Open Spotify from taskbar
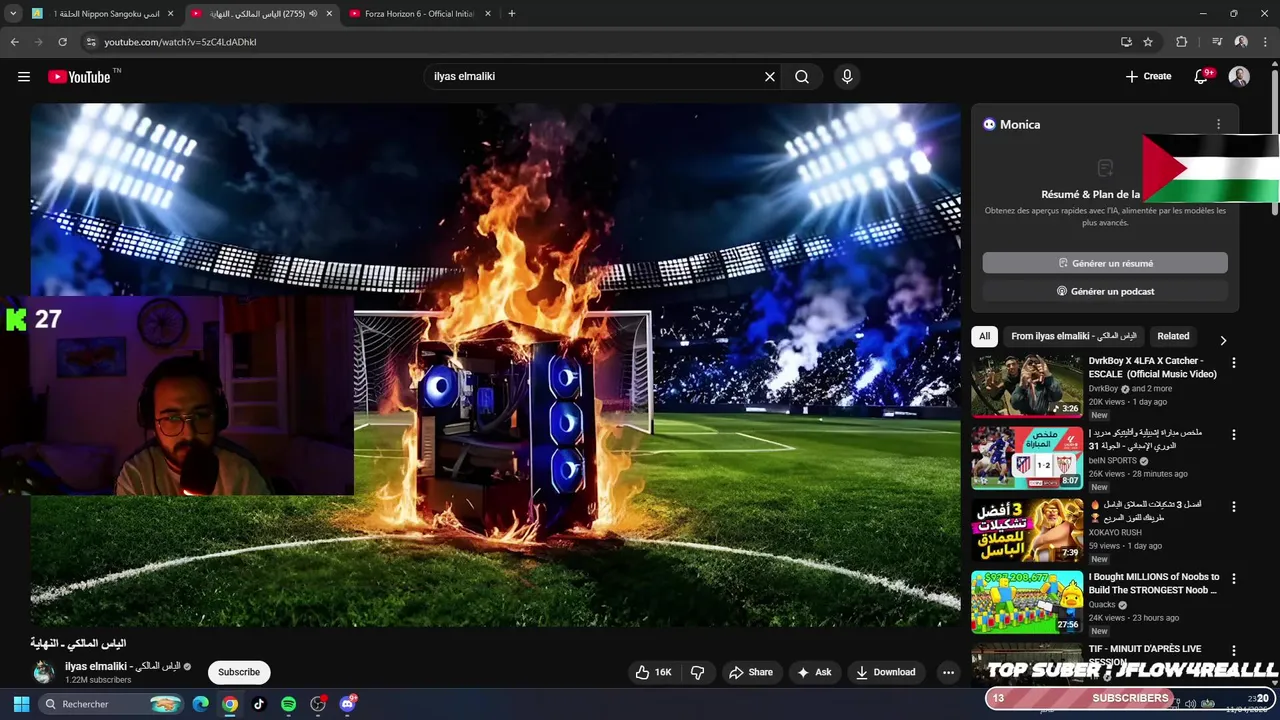The image size is (1280, 720). click(x=288, y=704)
